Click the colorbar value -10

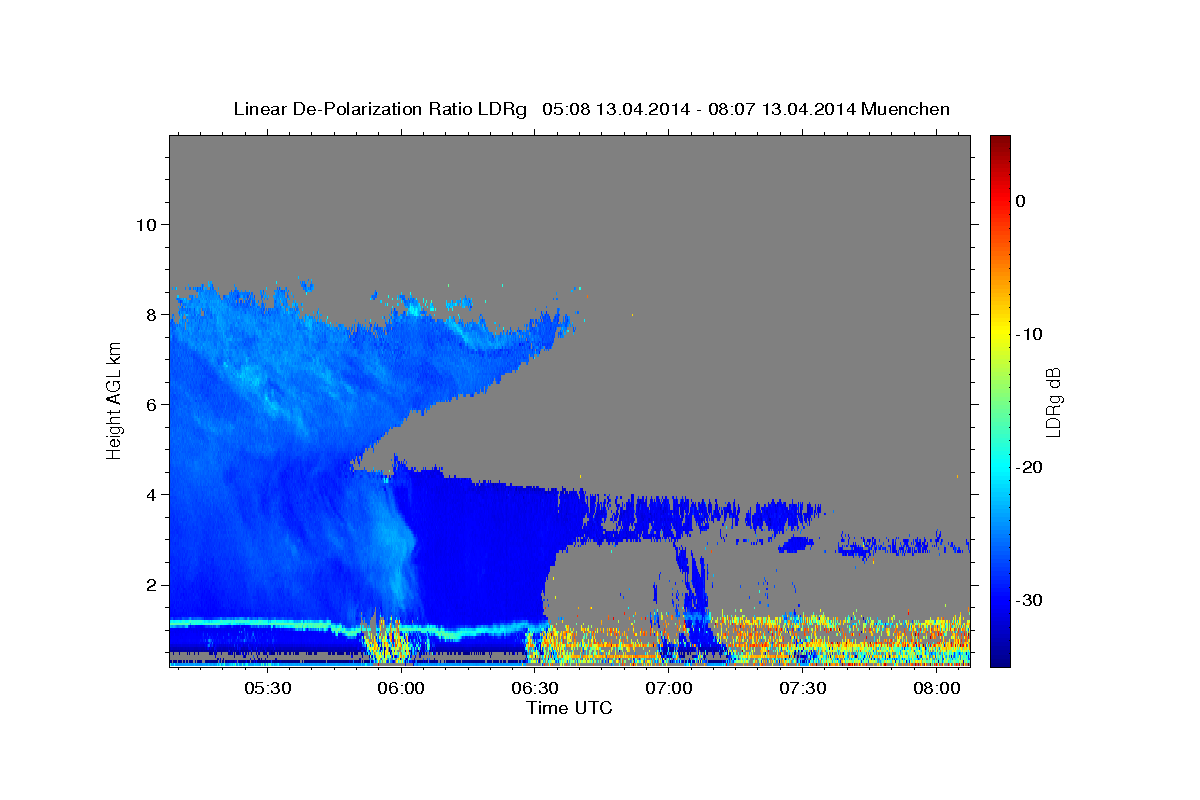click(1029, 334)
